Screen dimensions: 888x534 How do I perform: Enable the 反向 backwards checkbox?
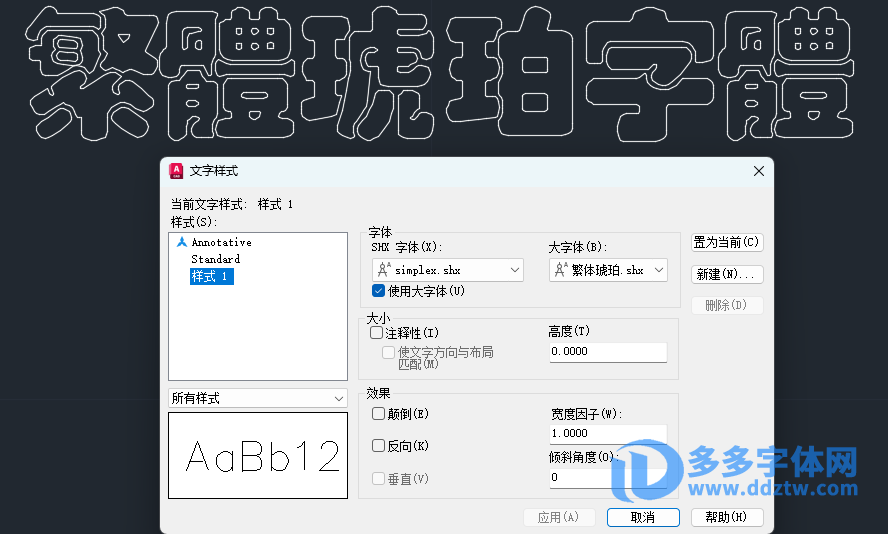coord(378,446)
